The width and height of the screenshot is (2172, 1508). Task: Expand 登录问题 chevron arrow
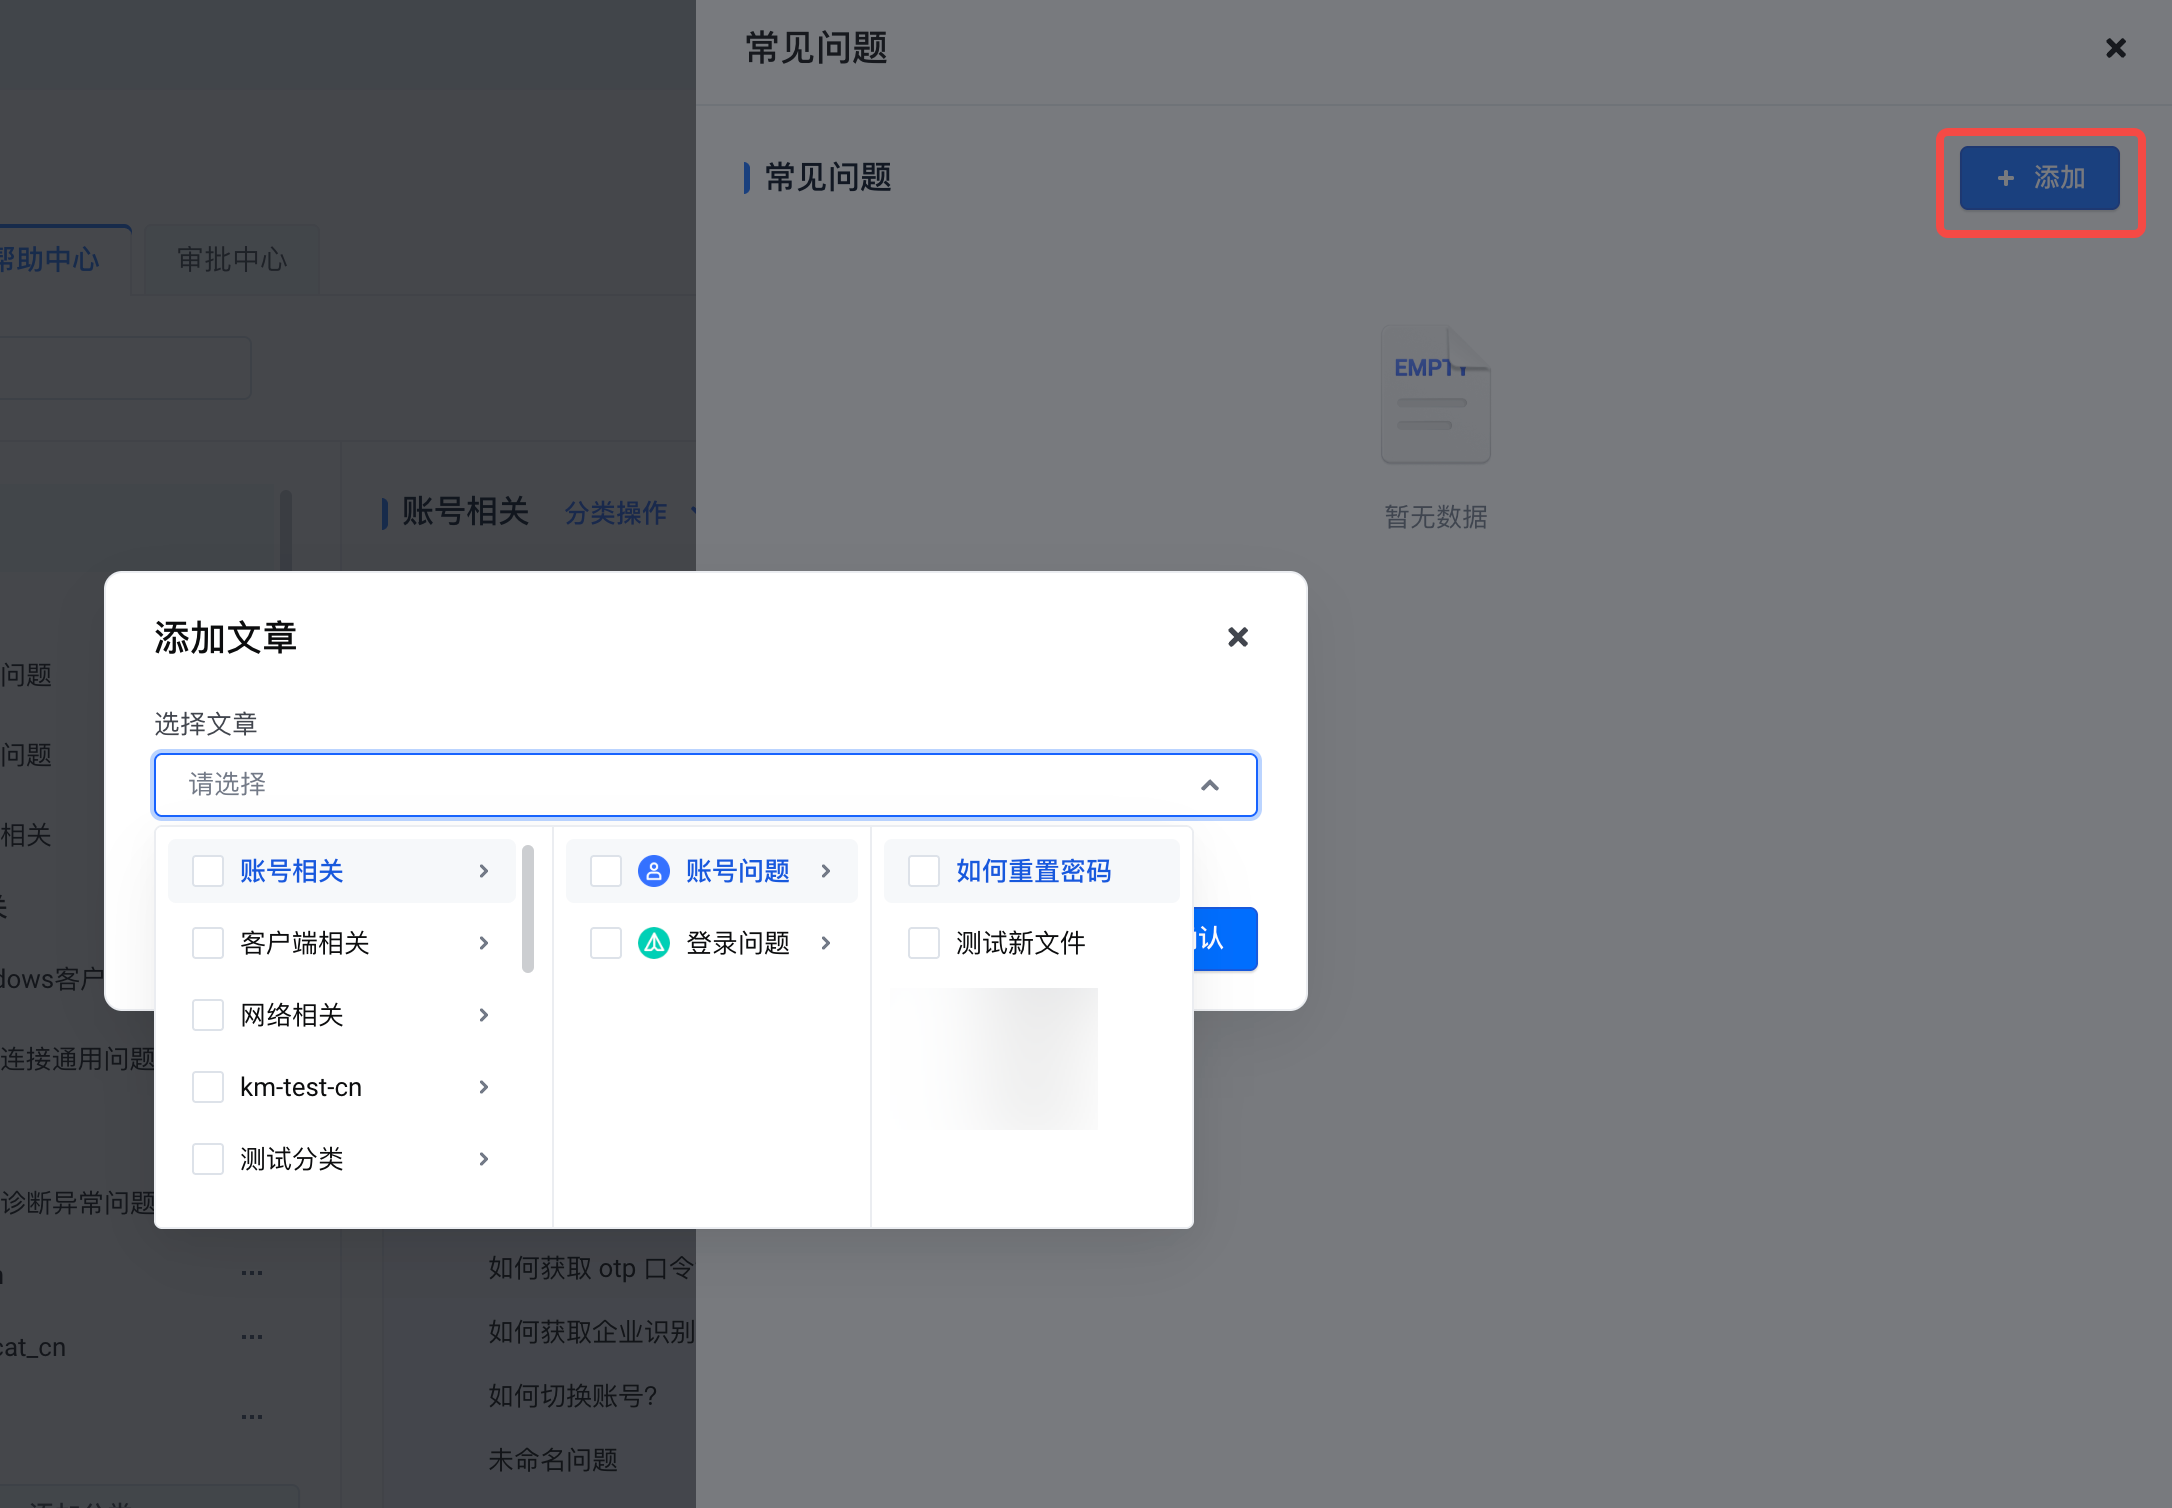826,943
